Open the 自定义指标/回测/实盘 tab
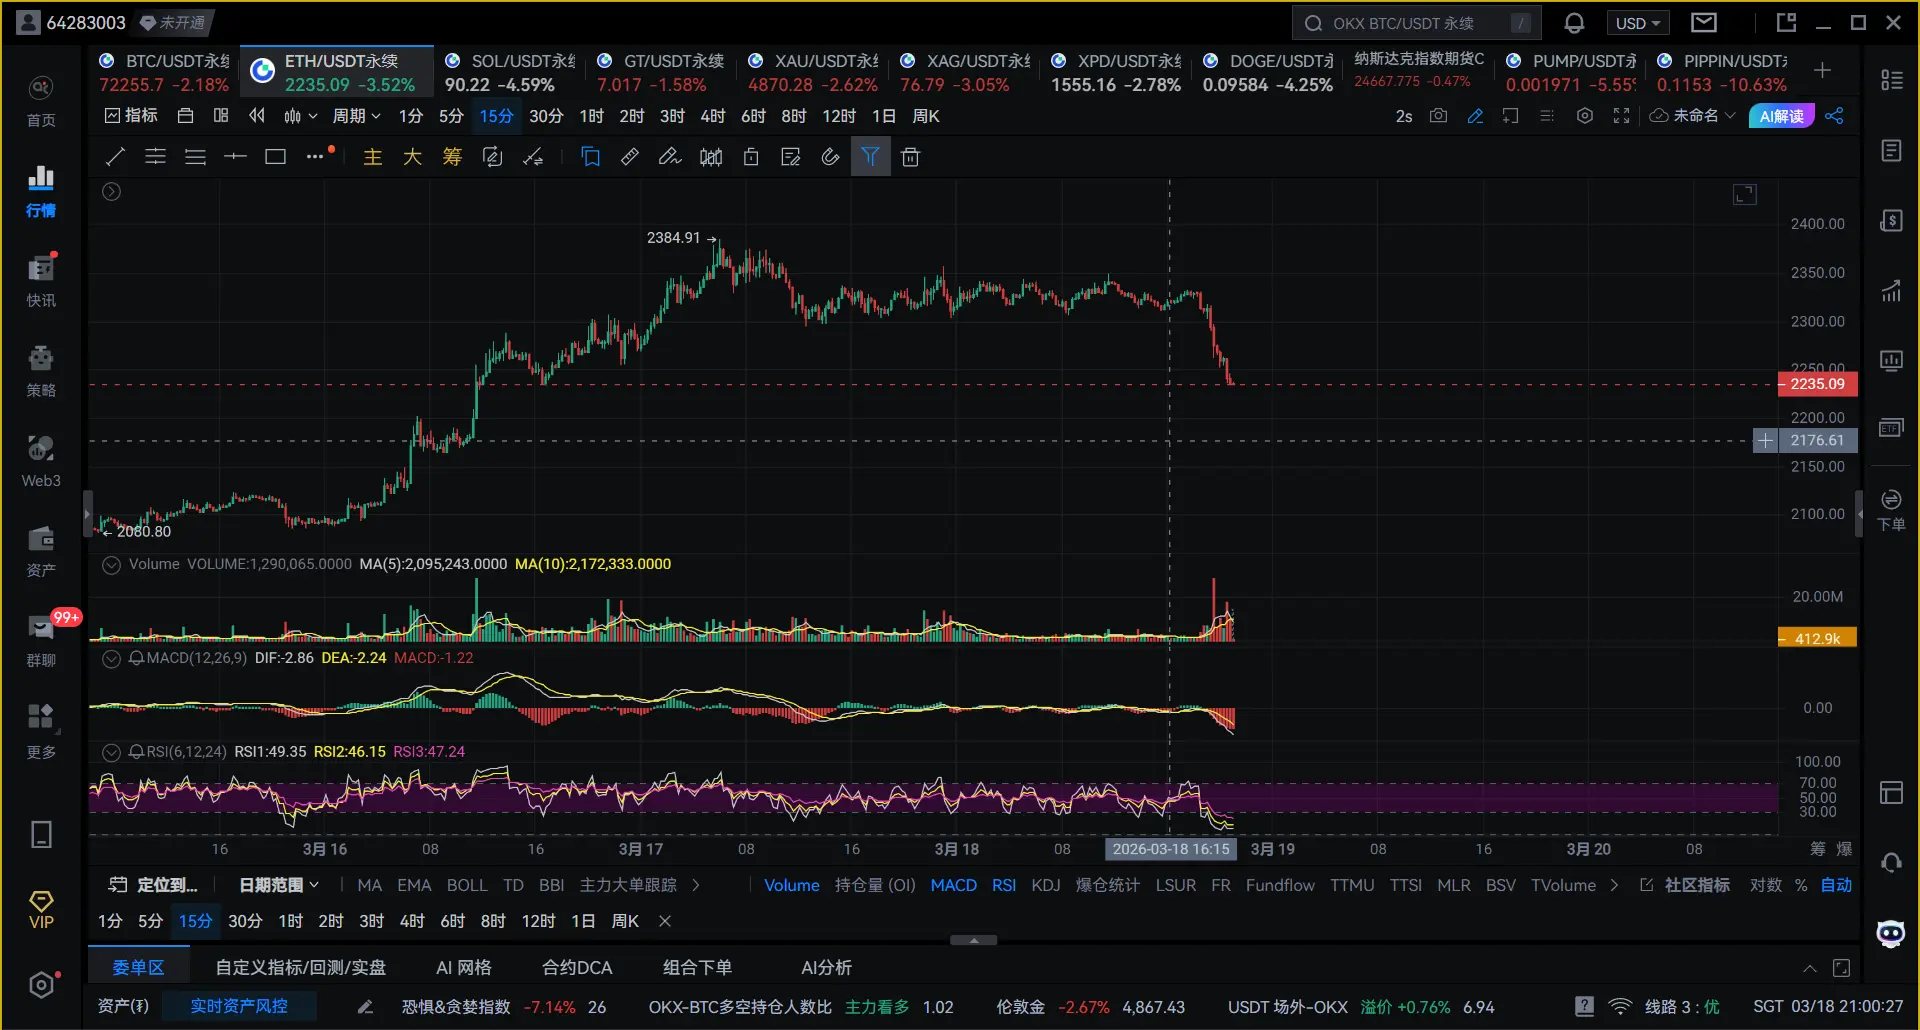Screen dimensions: 1920x1030 coord(300,967)
